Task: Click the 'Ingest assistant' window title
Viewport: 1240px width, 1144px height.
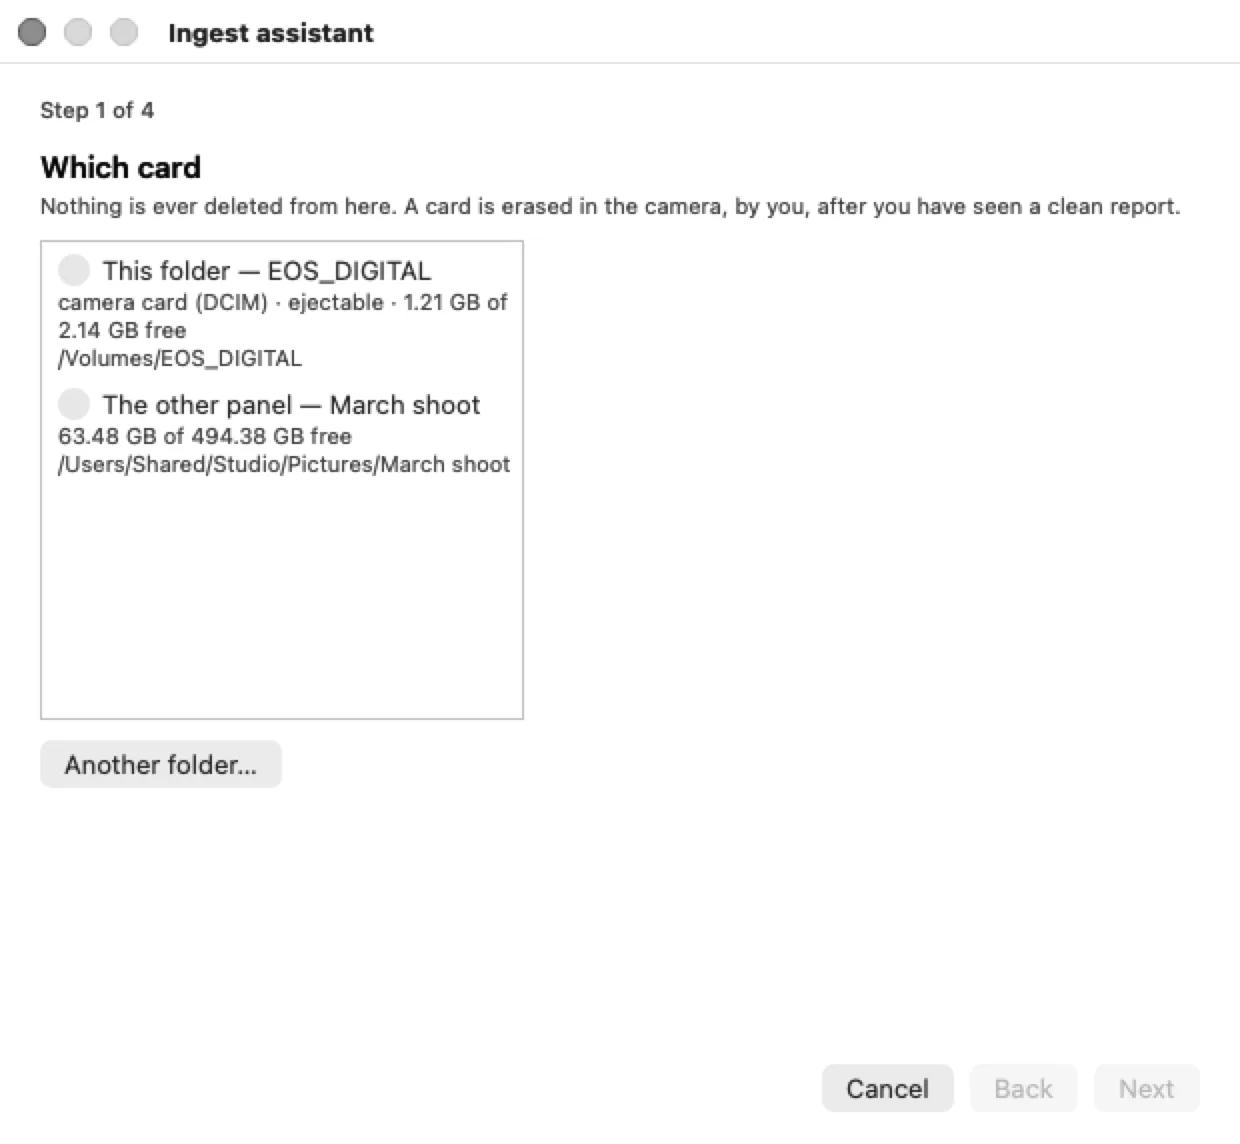Action: pyautogui.click(x=271, y=33)
